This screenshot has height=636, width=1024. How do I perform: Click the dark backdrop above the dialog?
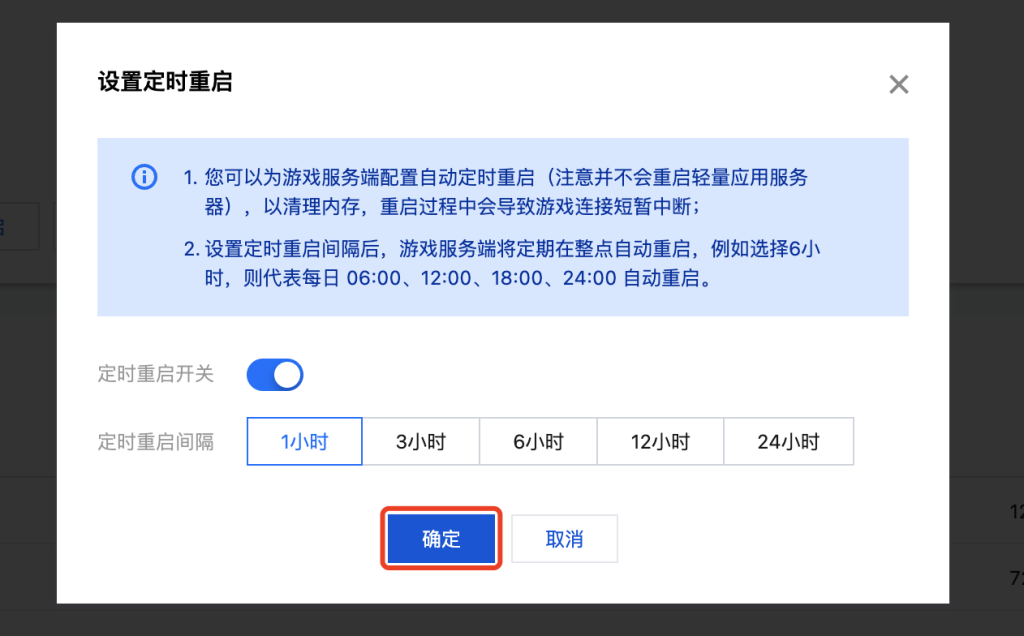pos(500,10)
